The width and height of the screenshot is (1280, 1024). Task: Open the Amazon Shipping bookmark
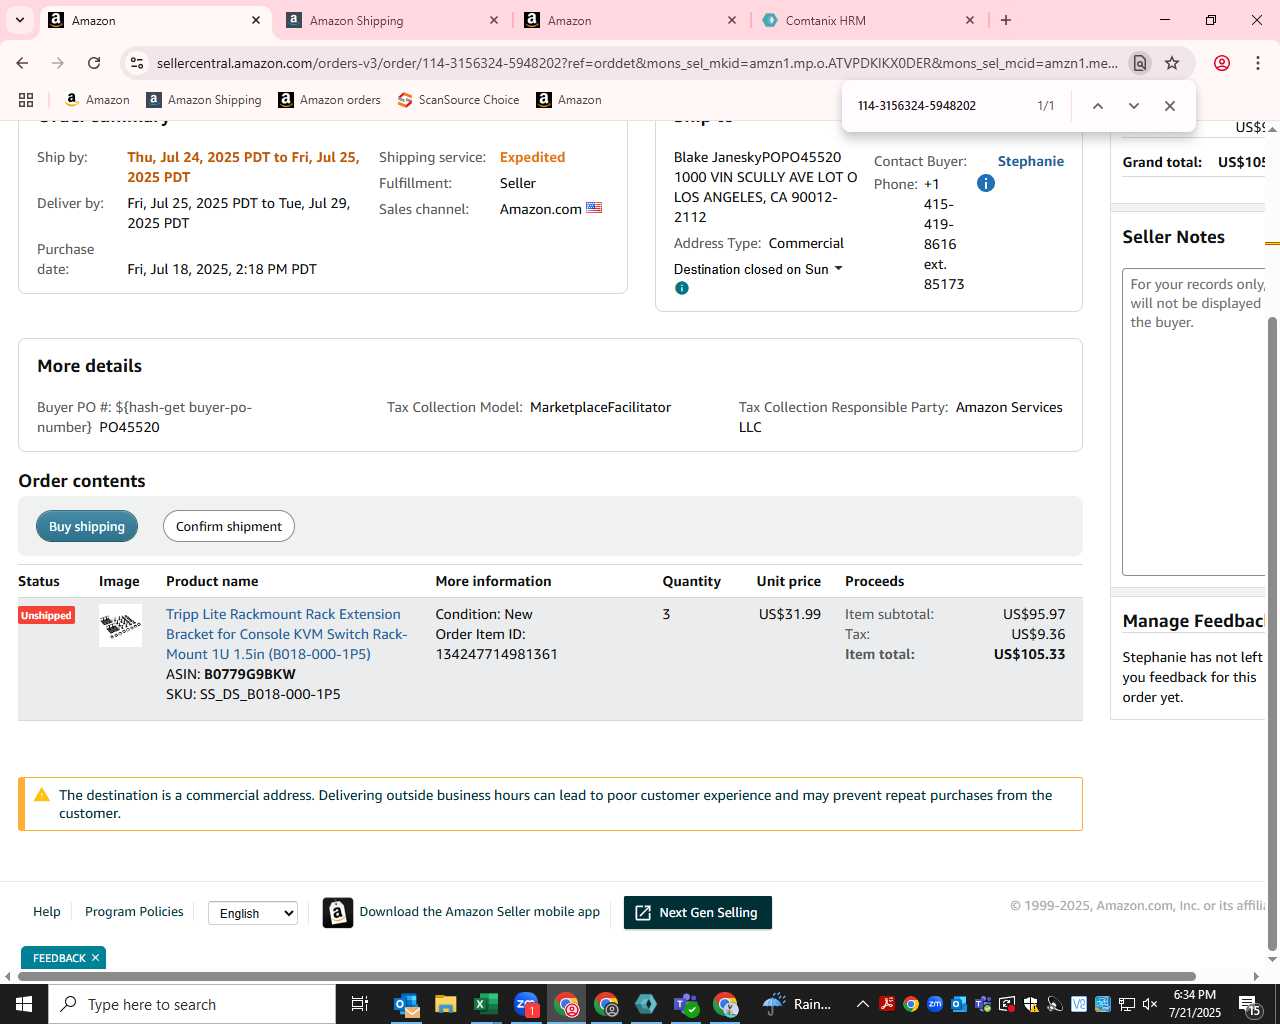point(204,100)
